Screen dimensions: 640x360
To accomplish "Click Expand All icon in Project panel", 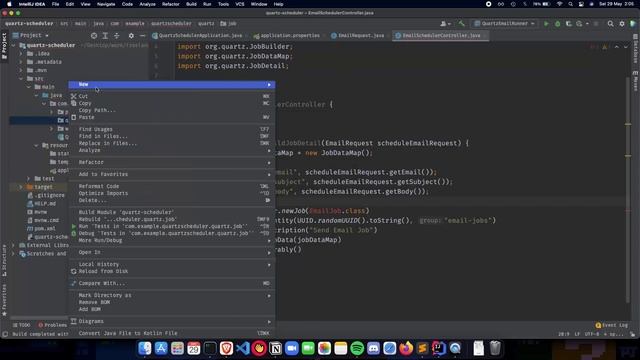I will coord(105,36).
